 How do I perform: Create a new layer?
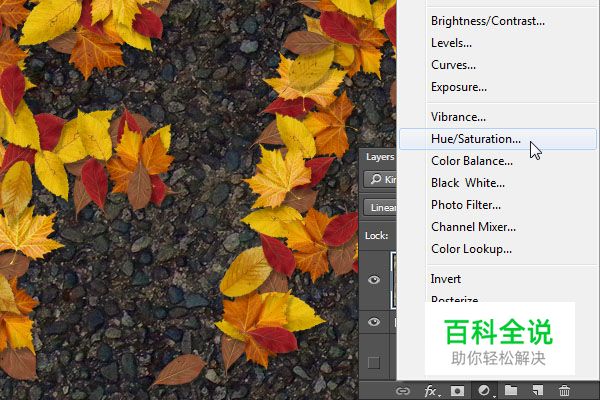(538, 390)
